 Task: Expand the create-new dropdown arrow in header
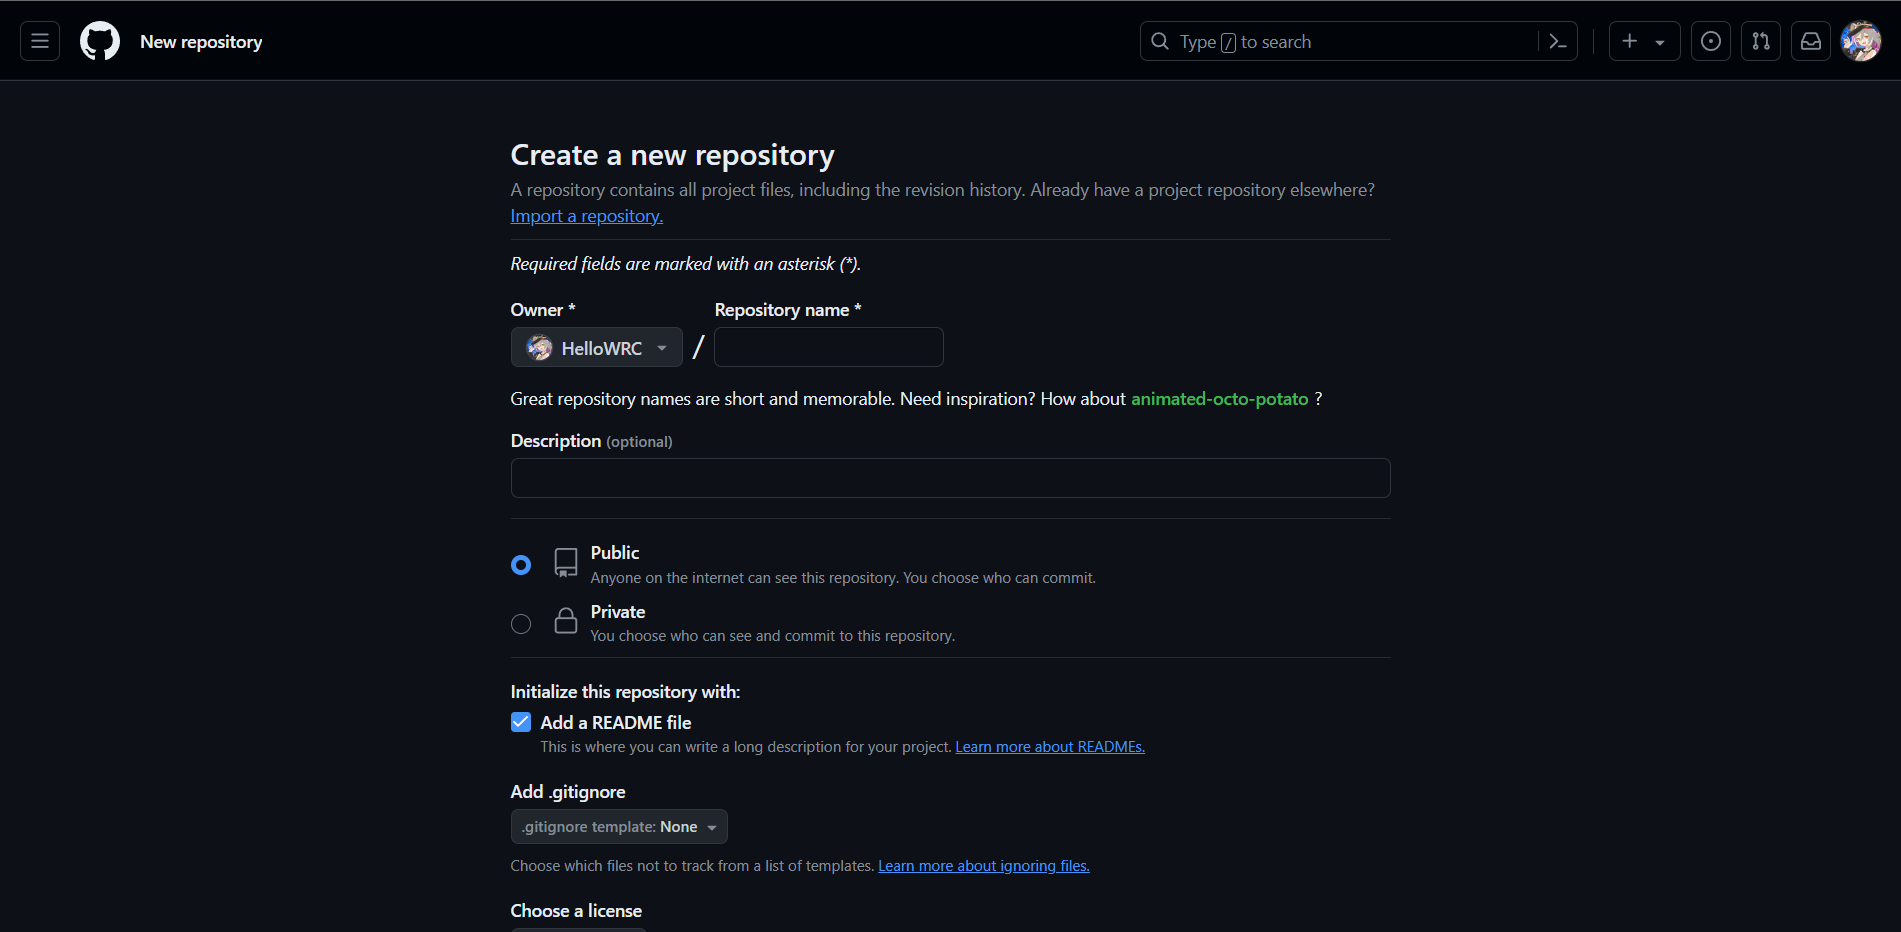tap(1660, 42)
